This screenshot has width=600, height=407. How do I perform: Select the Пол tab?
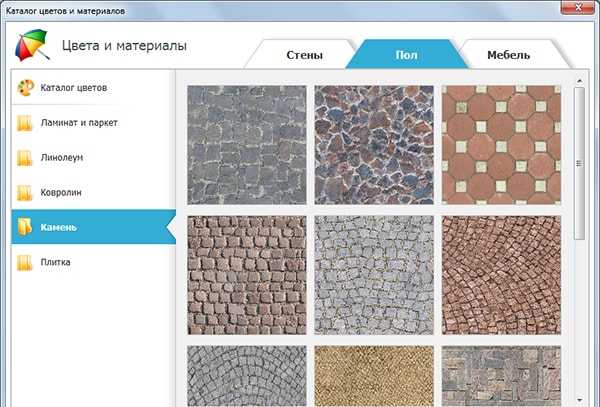pos(407,55)
